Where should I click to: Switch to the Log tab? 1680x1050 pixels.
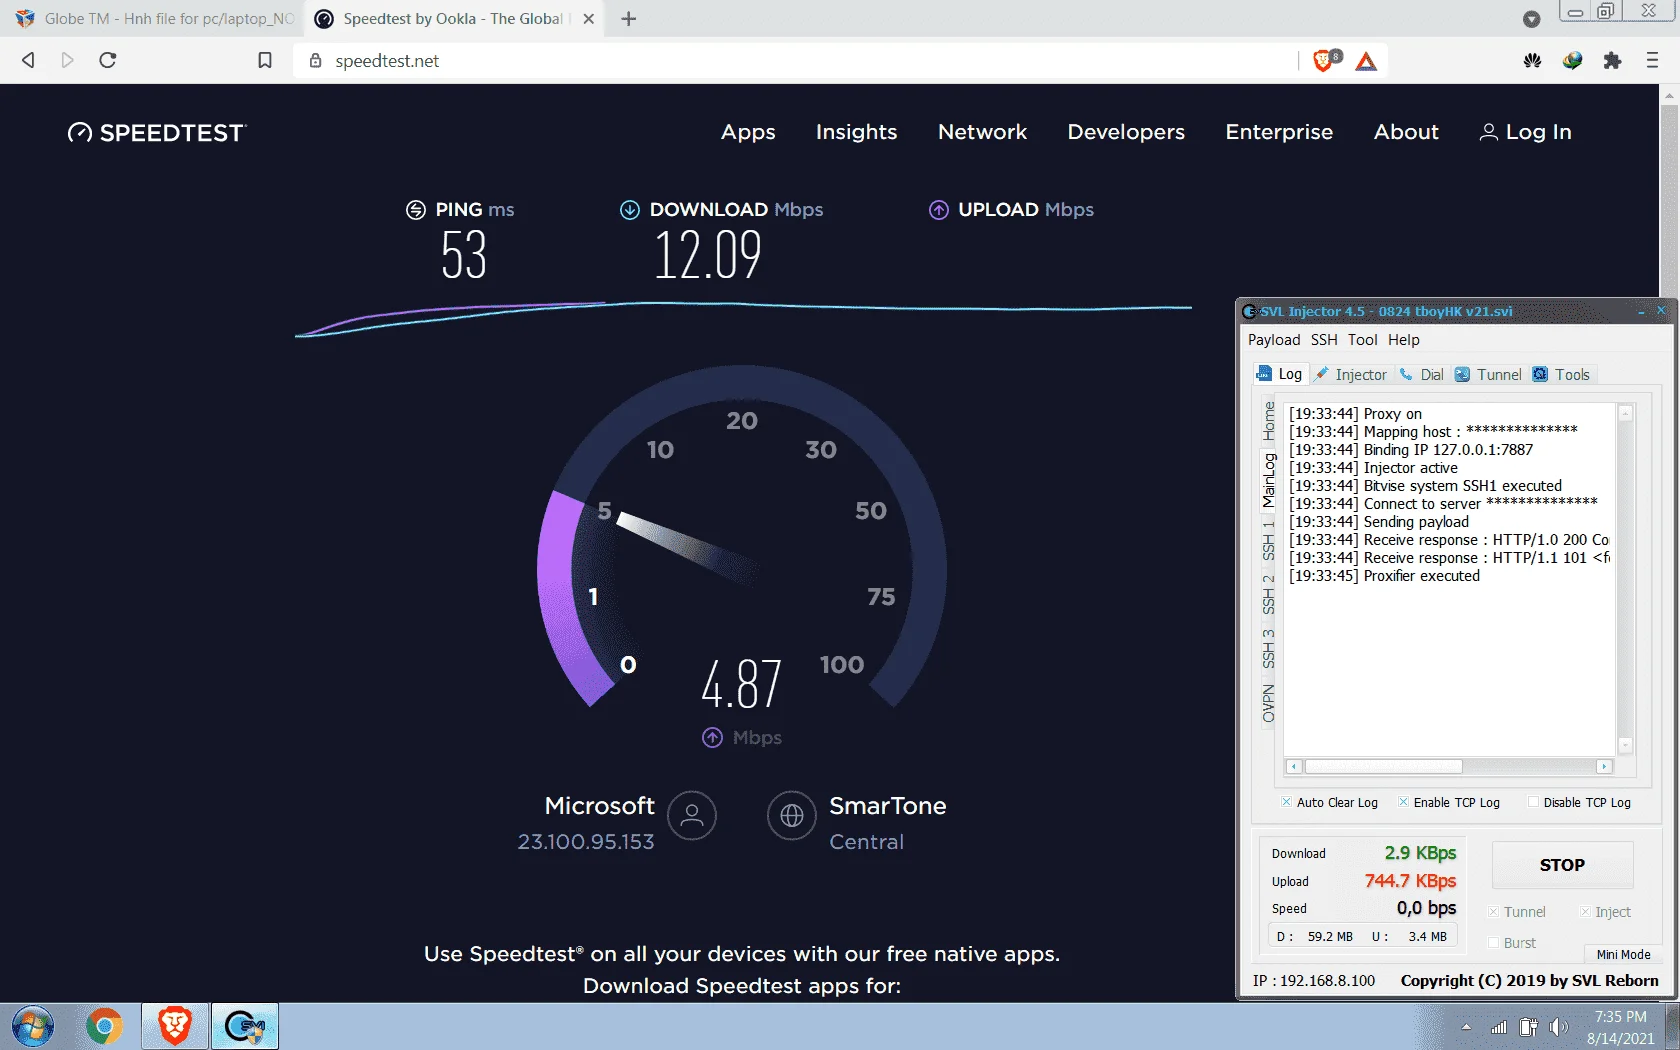(x=1280, y=374)
